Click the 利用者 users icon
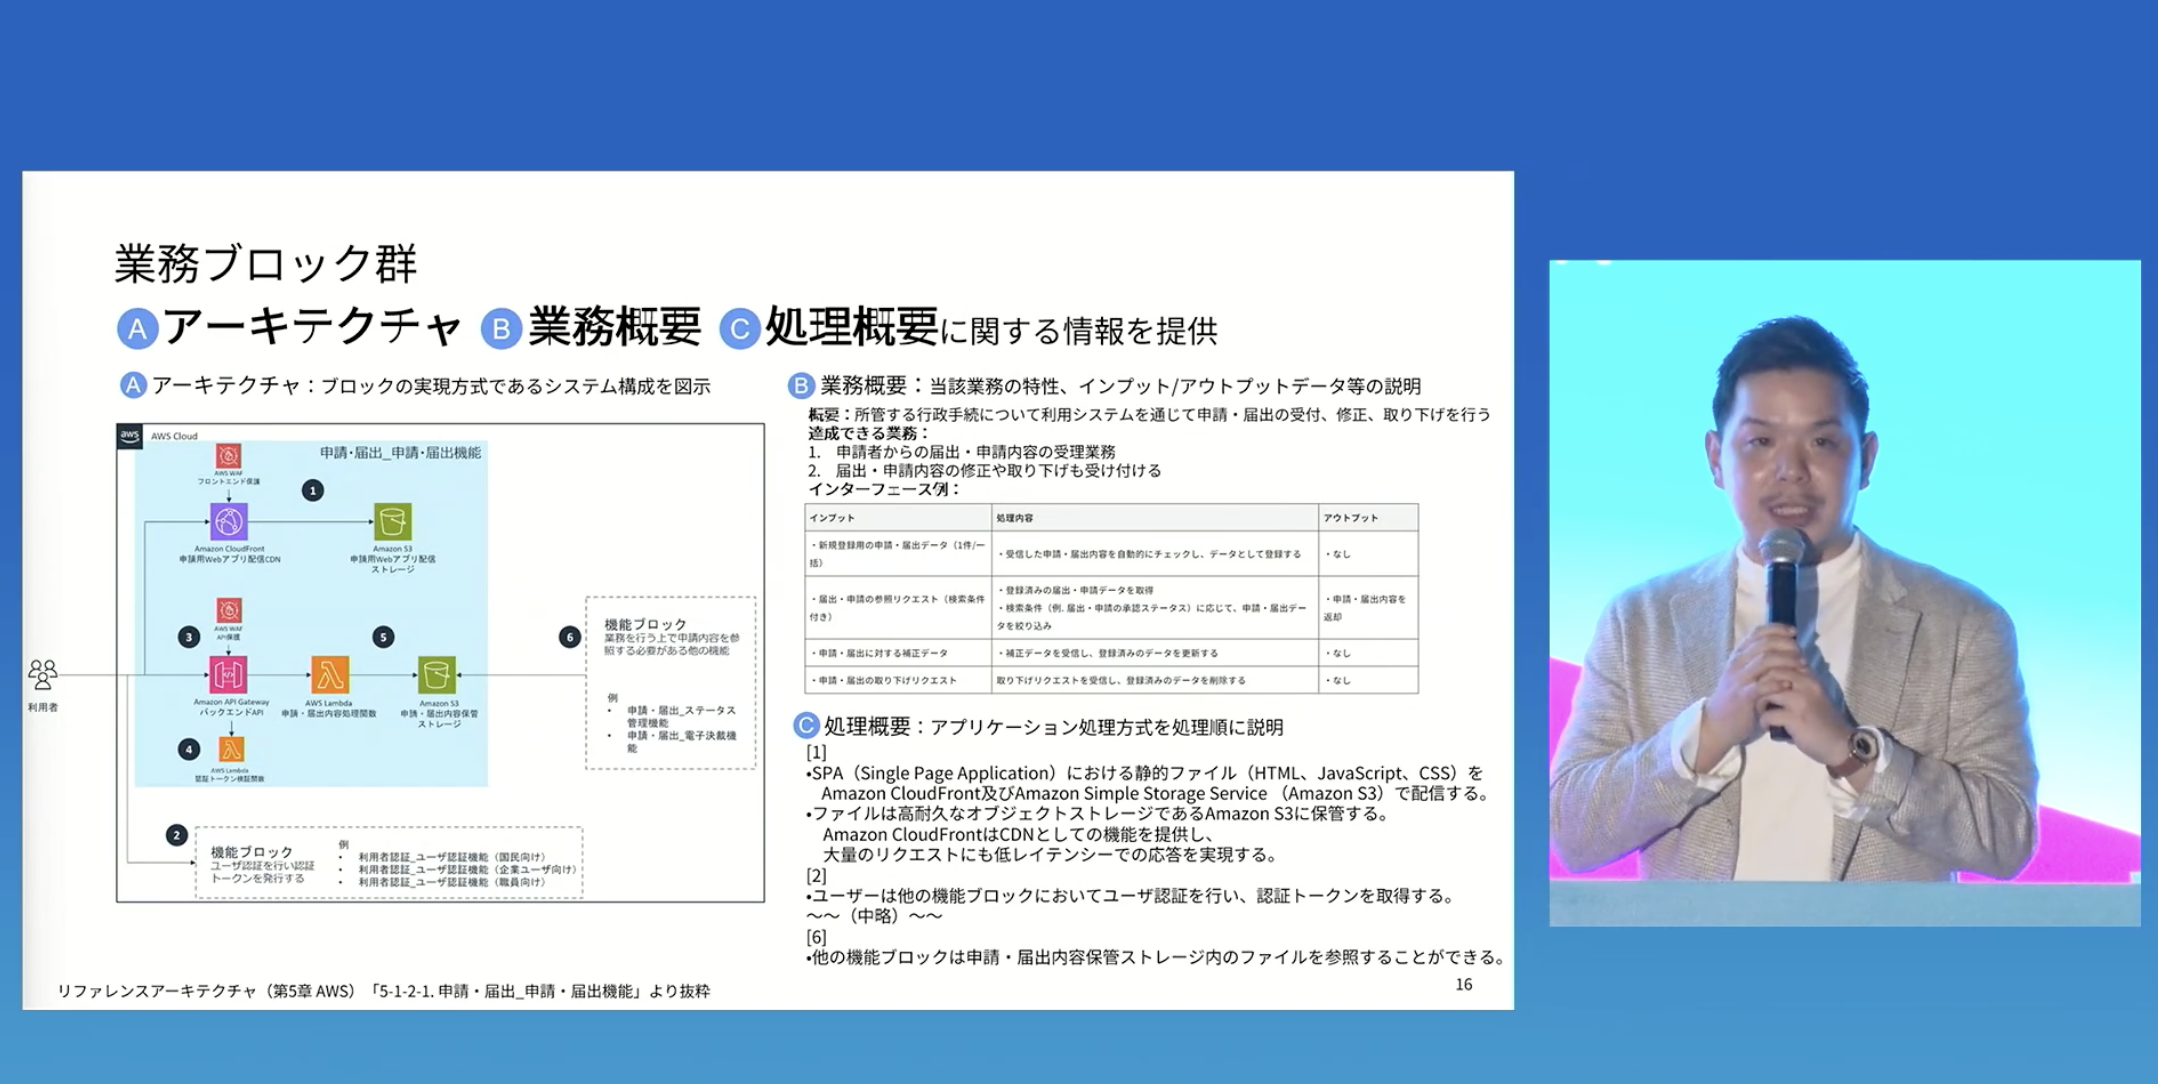This screenshot has height=1084, width=2158. click(x=43, y=675)
